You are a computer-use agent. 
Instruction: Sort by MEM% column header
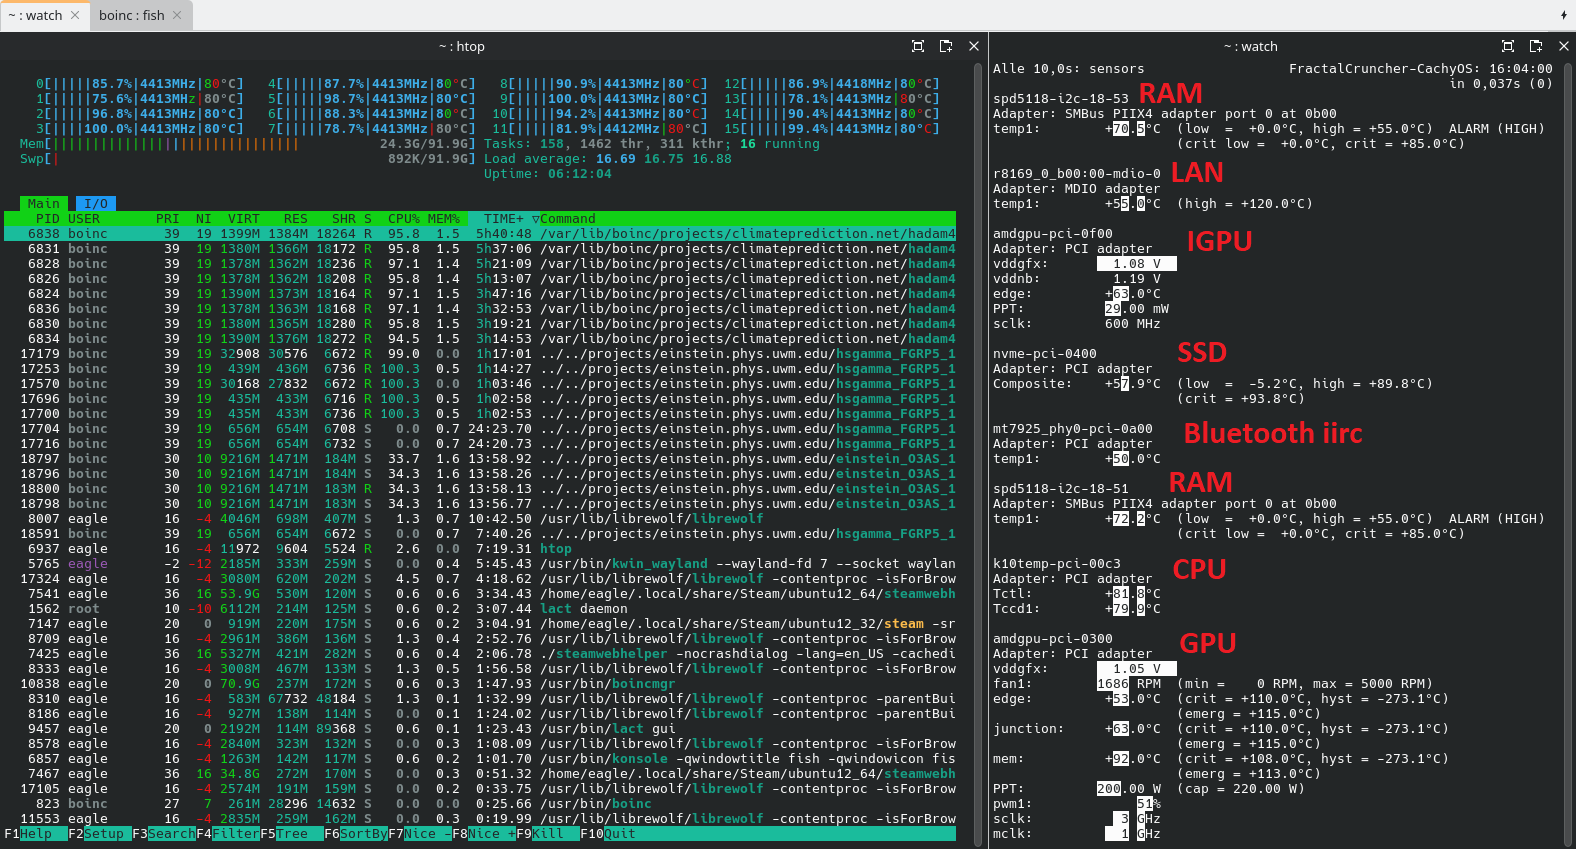(x=444, y=219)
